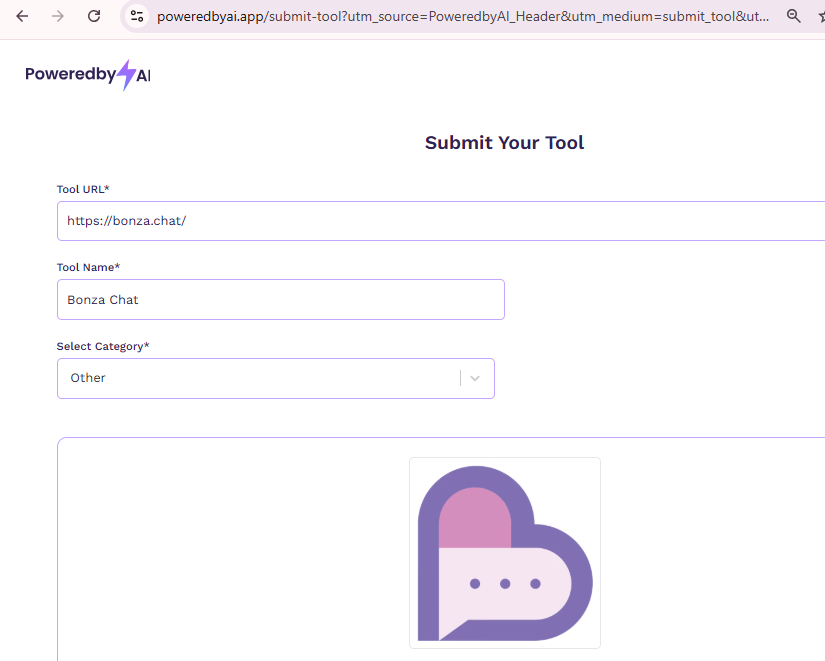Click the Tool Name label
The width and height of the screenshot is (825, 661).
tap(88, 267)
